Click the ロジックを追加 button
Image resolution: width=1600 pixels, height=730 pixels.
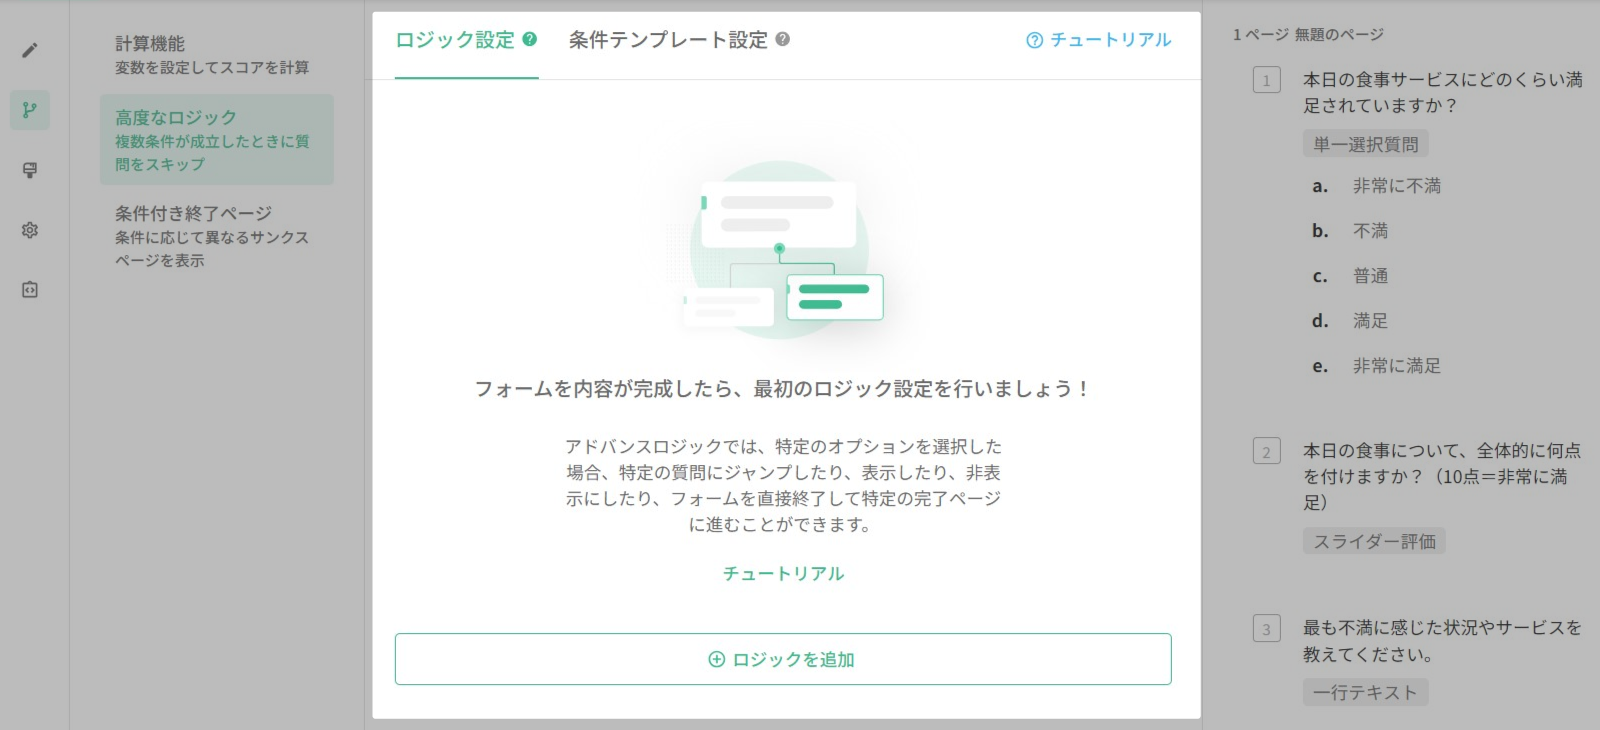pyautogui.click(x=783, y=659)
